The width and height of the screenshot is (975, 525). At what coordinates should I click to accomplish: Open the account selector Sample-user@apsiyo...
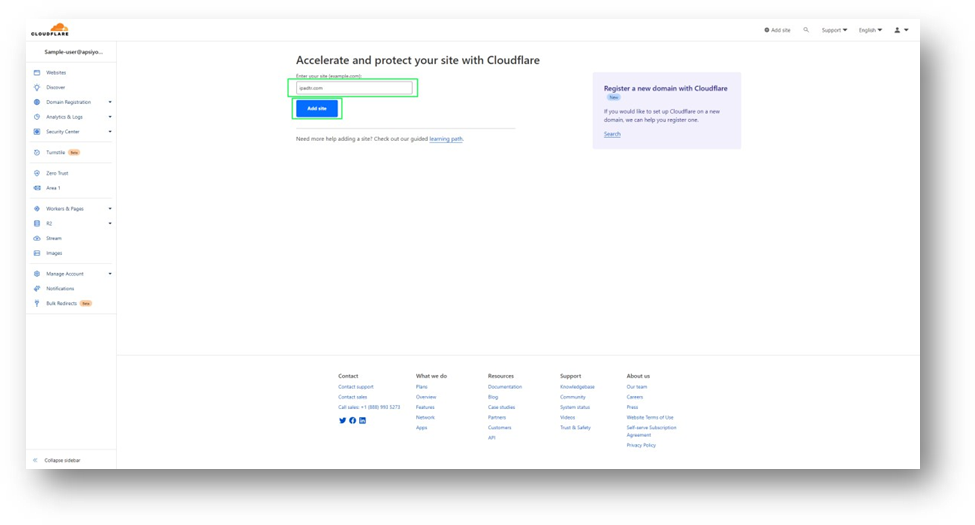click(73, 52)
